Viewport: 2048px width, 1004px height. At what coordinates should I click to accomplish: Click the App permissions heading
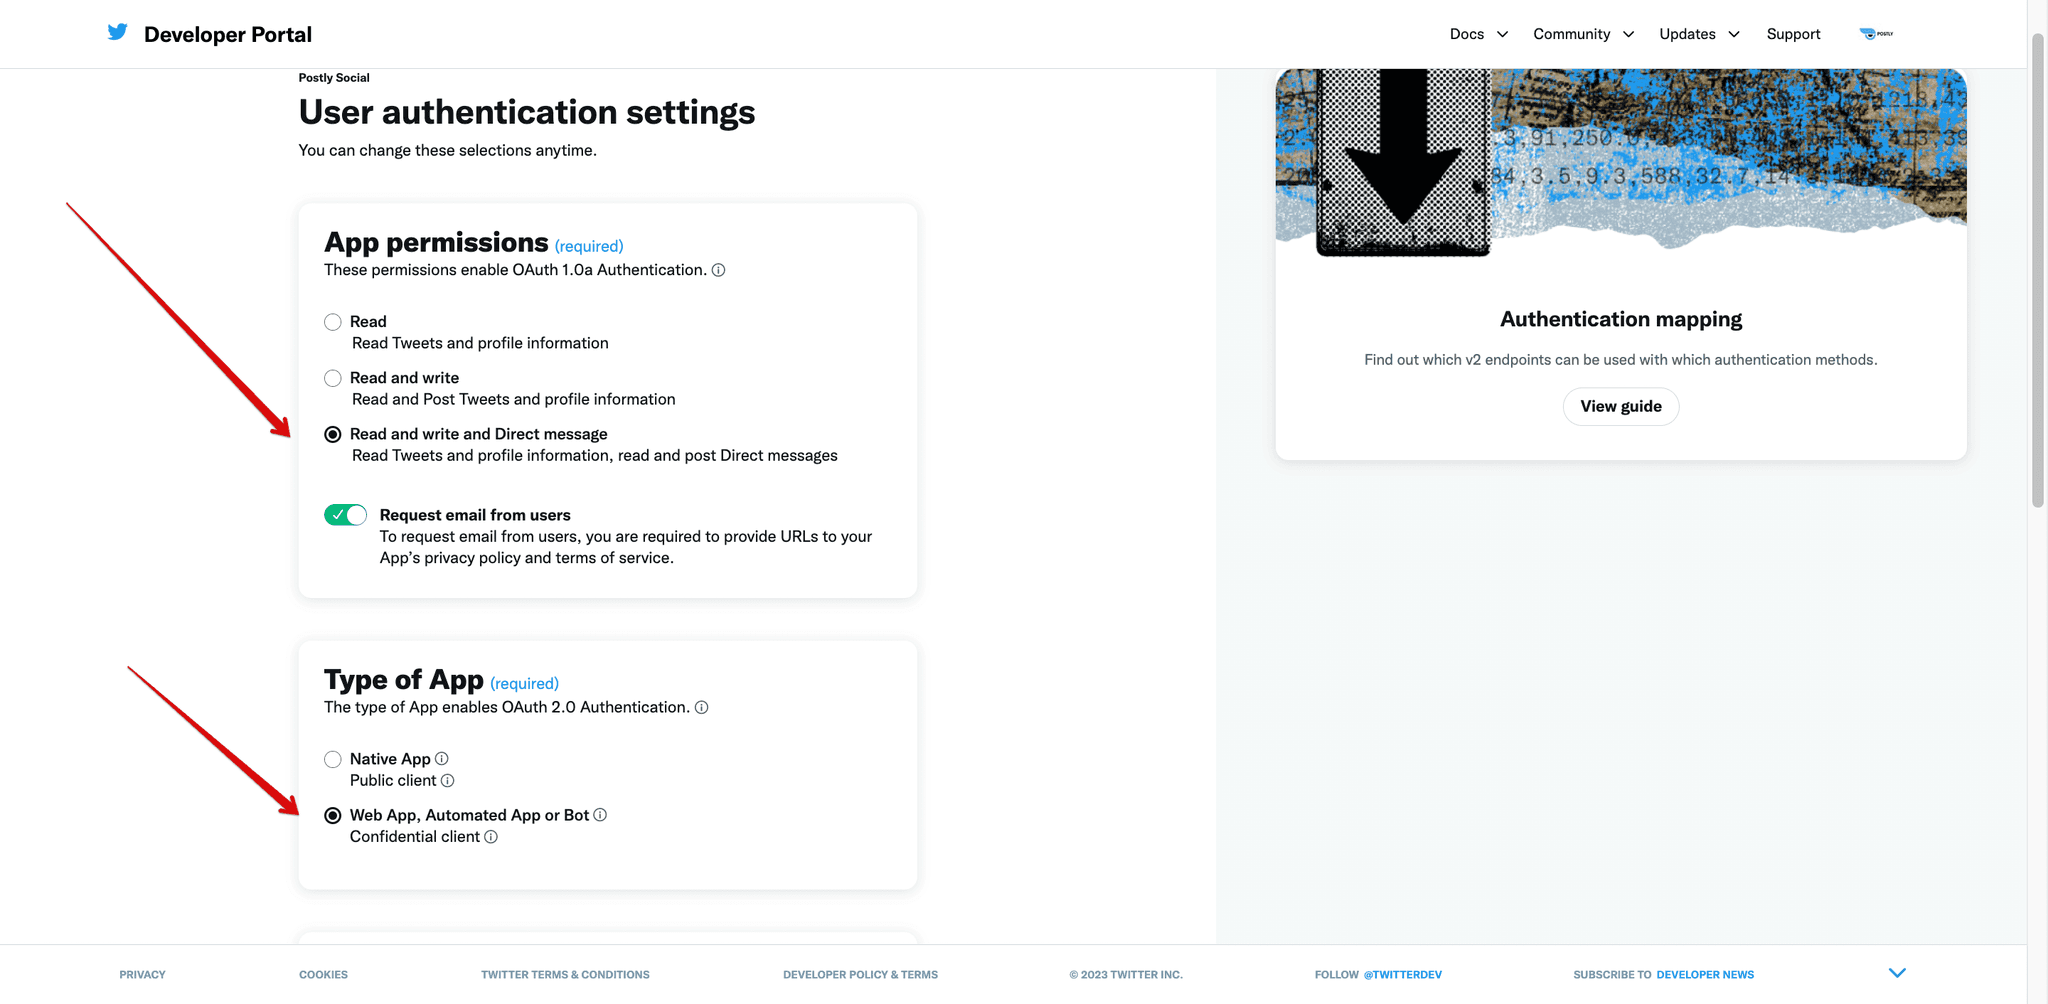coord(436,243)
